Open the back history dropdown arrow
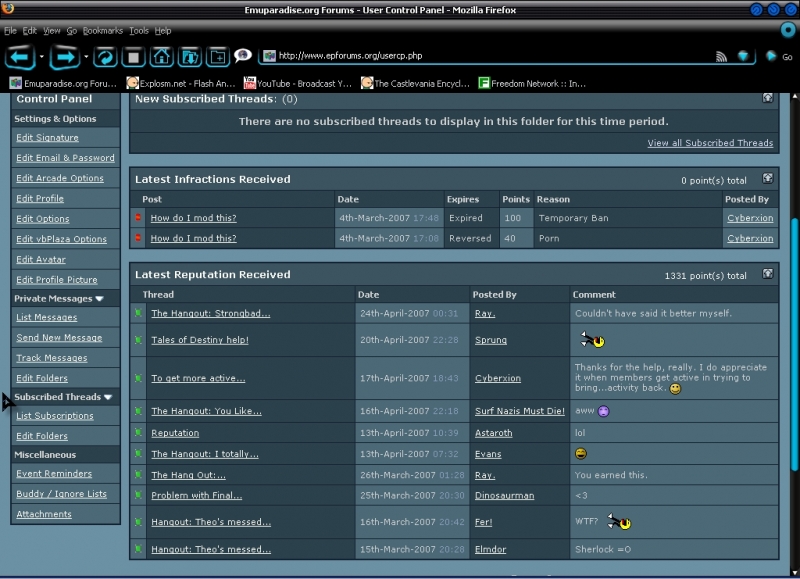800x579 pixels. pyautogui.click(x=42, y=57)
